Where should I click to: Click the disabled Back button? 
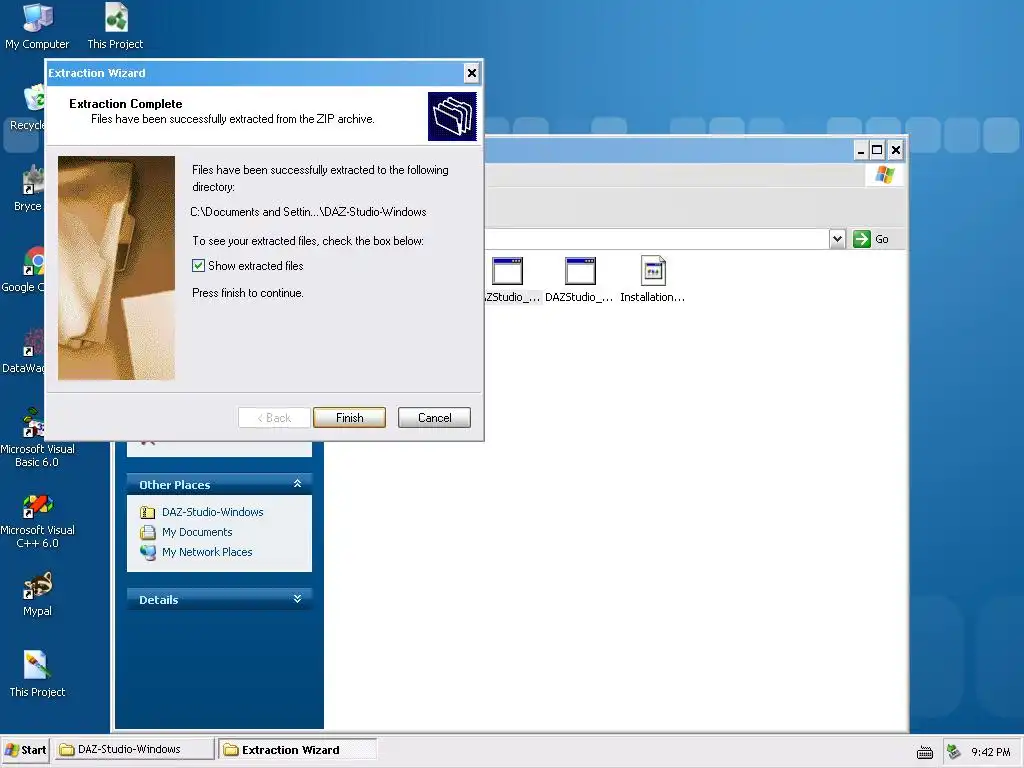tap(274, 418)
